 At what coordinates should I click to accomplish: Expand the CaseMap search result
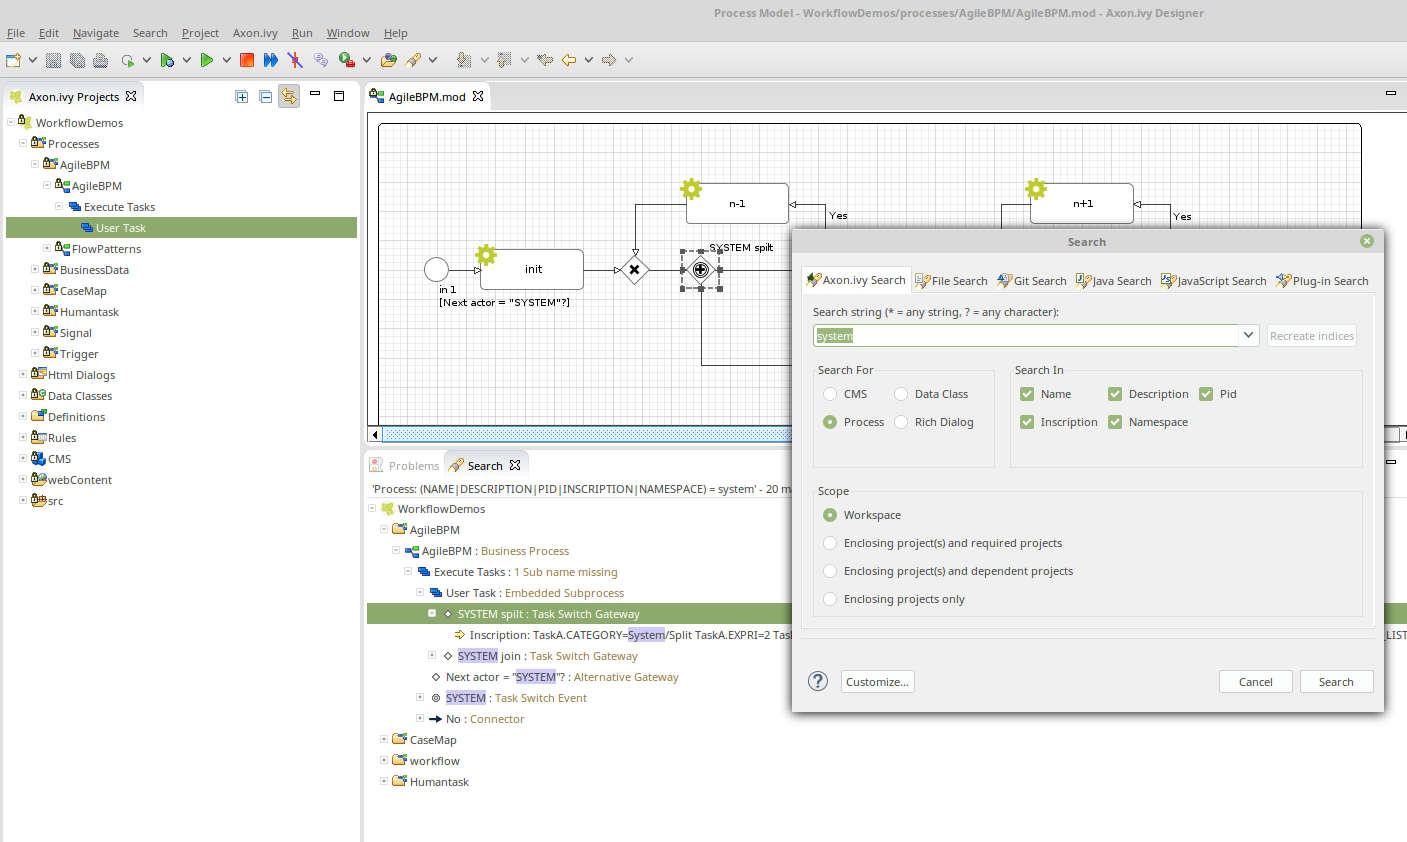384,739
